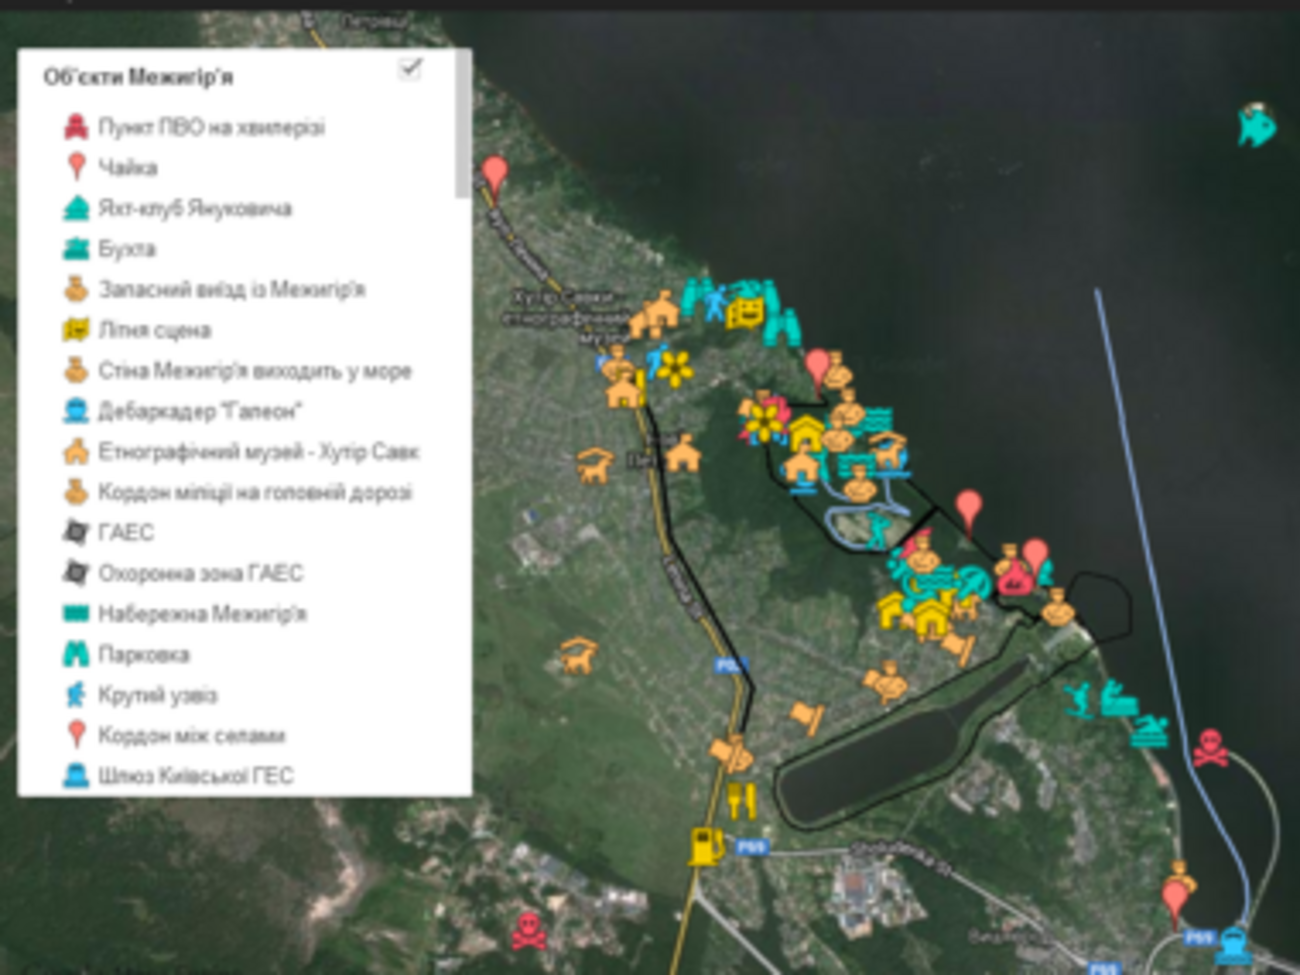Click the cyan icon beside Бухта
The image size is (1300, 975).
76,248
